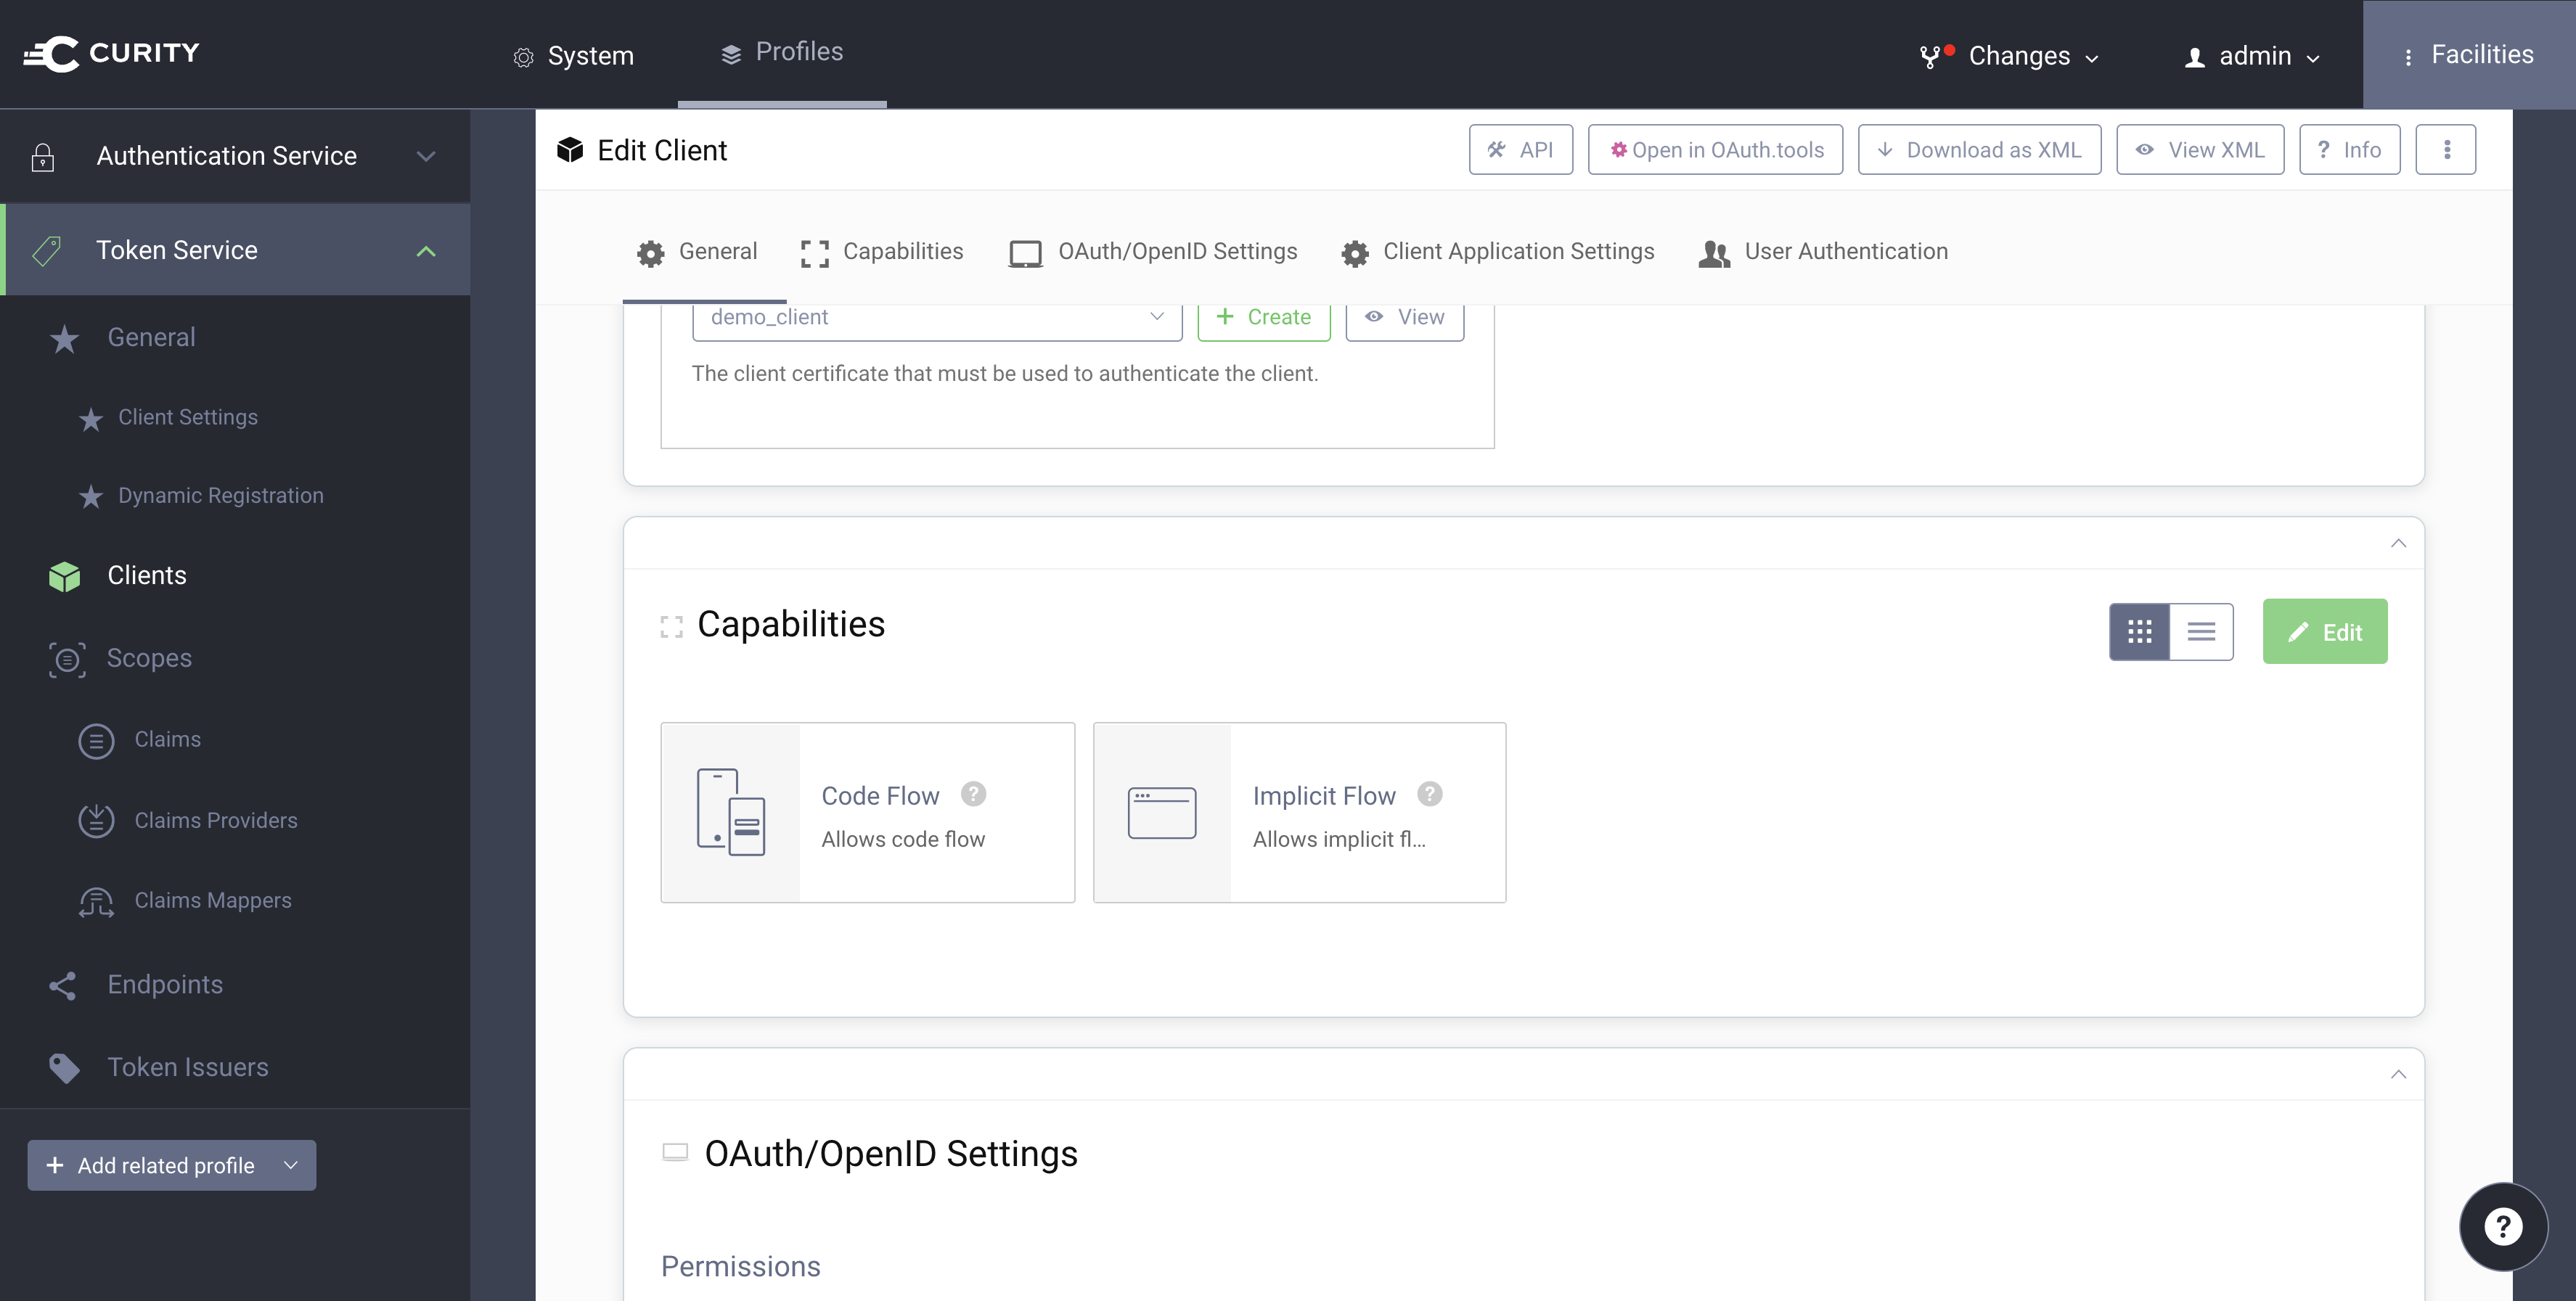Click Download as XML button

(1979, 150)
